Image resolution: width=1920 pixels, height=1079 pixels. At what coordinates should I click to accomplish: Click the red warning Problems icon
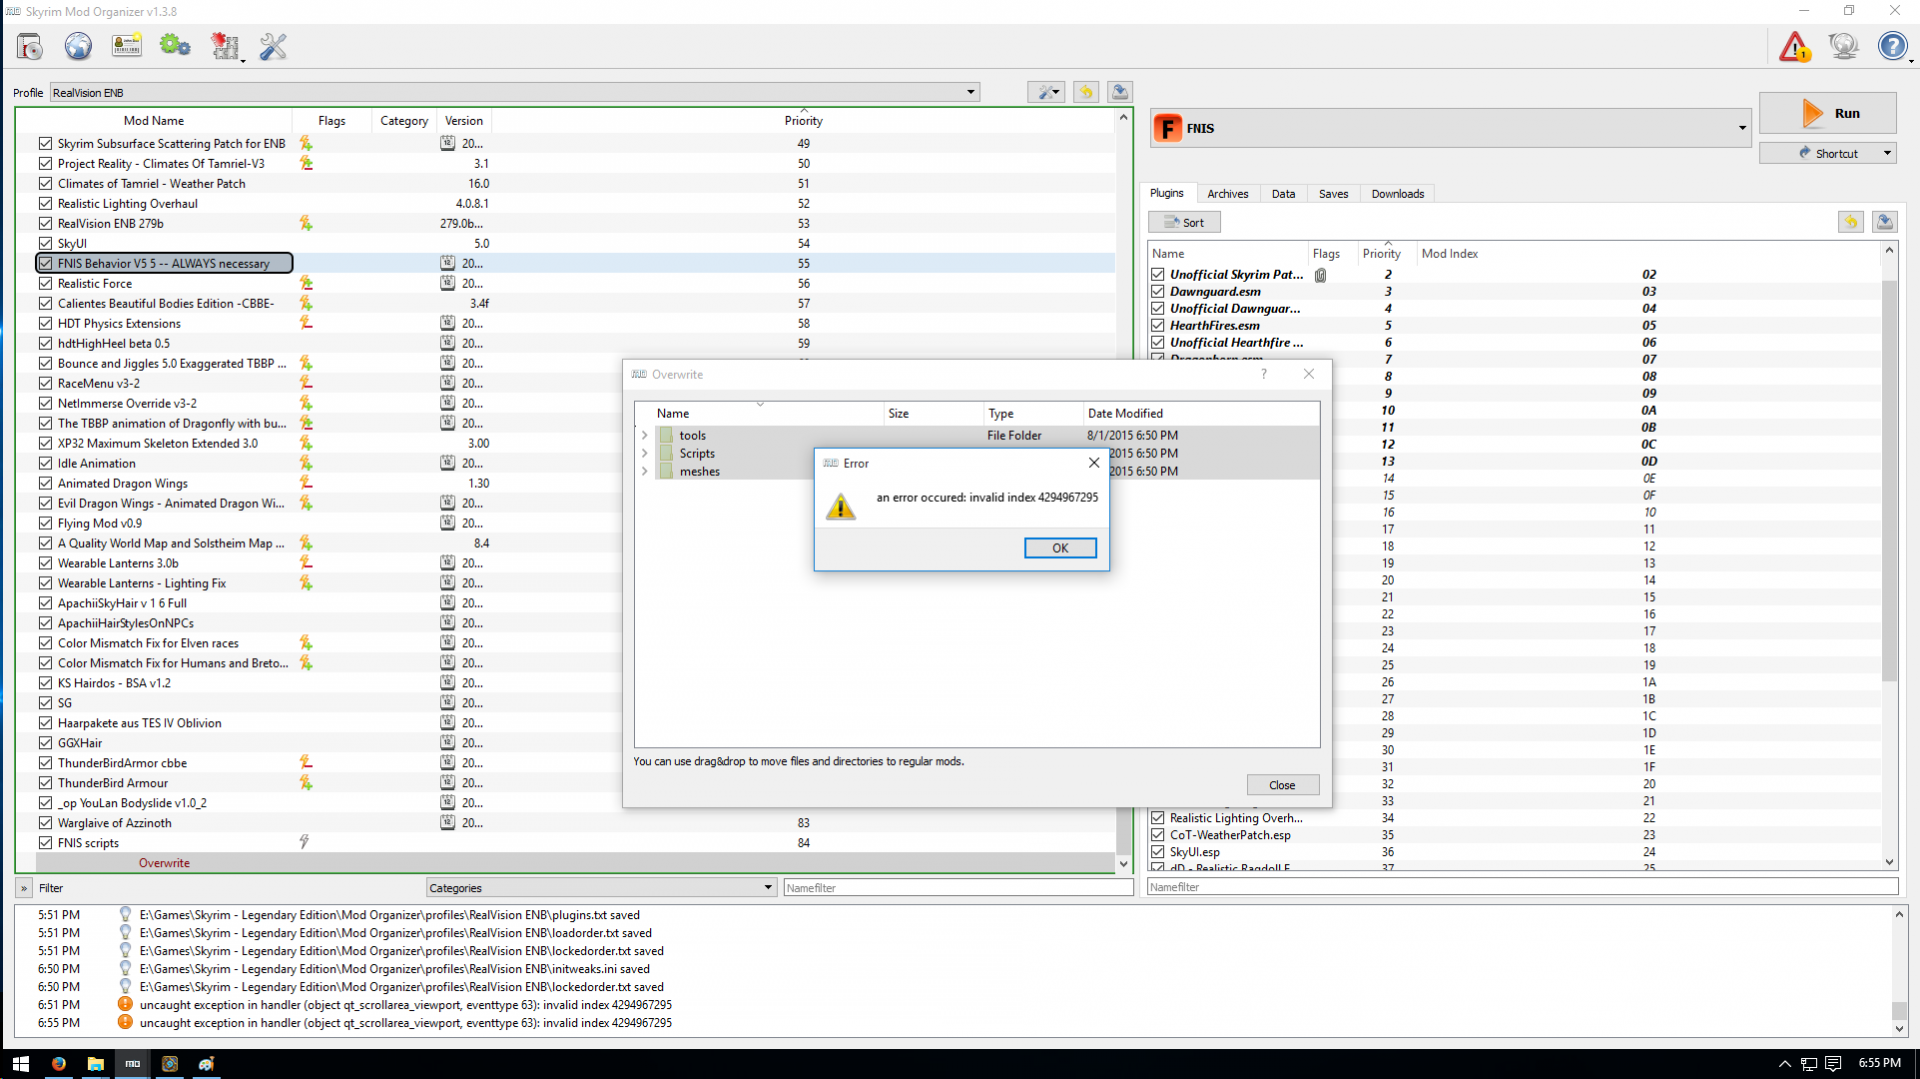(1794, 47)
